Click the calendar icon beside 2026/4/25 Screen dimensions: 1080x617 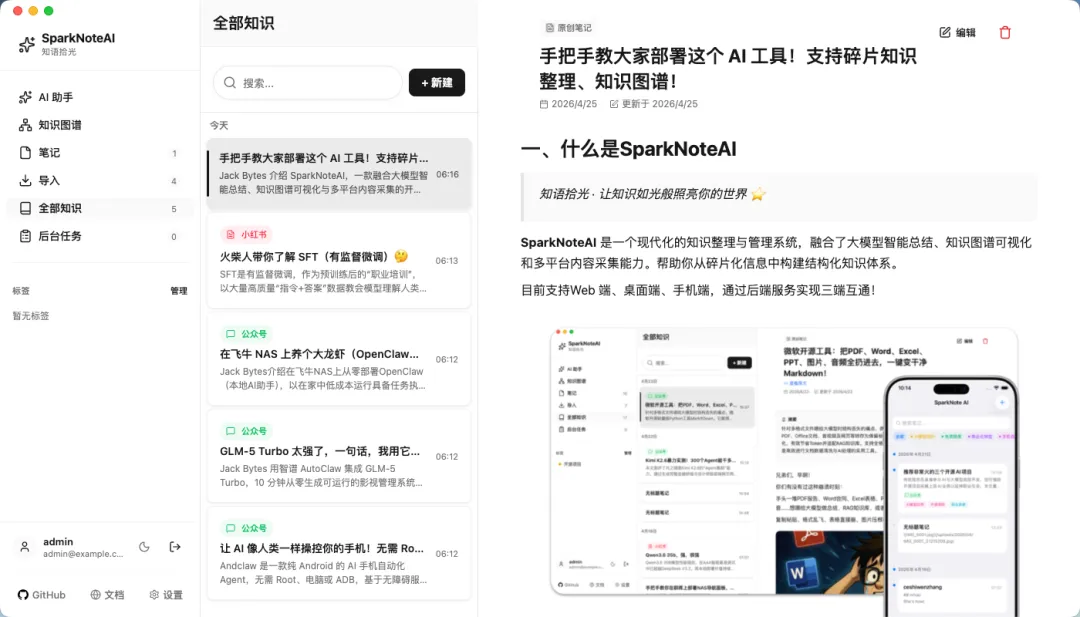[x=543, y=104]
